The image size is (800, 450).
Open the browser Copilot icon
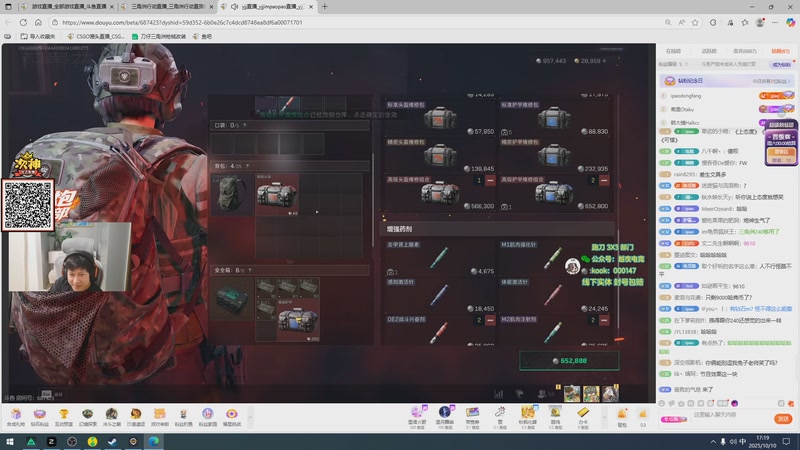790,22
